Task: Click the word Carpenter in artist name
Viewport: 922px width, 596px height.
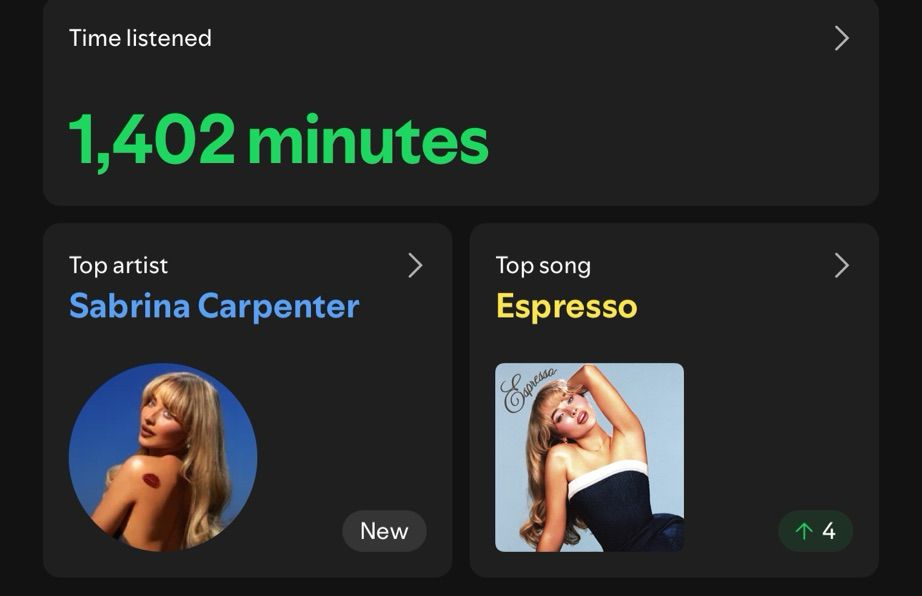Action: pos(279,307)
